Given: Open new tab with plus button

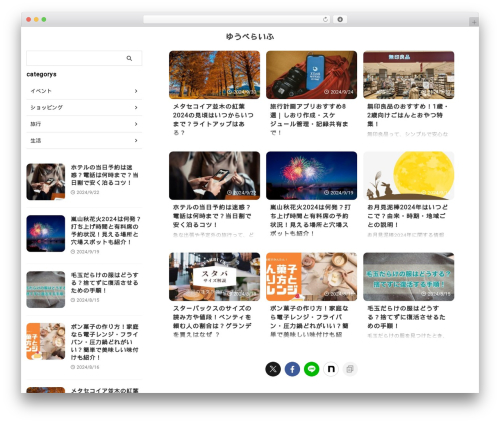Looking at the screenshot, I should (474, 22).
